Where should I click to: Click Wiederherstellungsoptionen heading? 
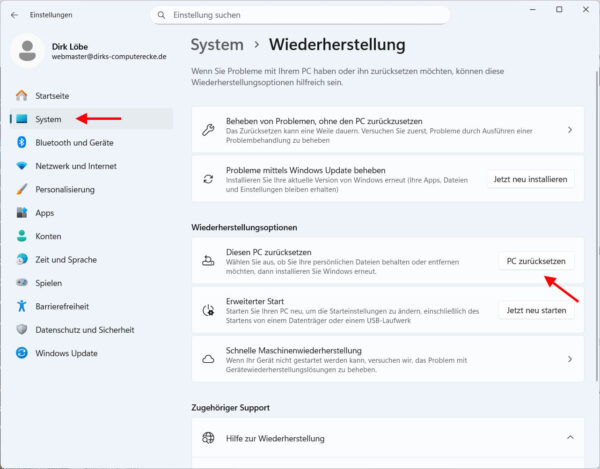click(x=244, y=227)
